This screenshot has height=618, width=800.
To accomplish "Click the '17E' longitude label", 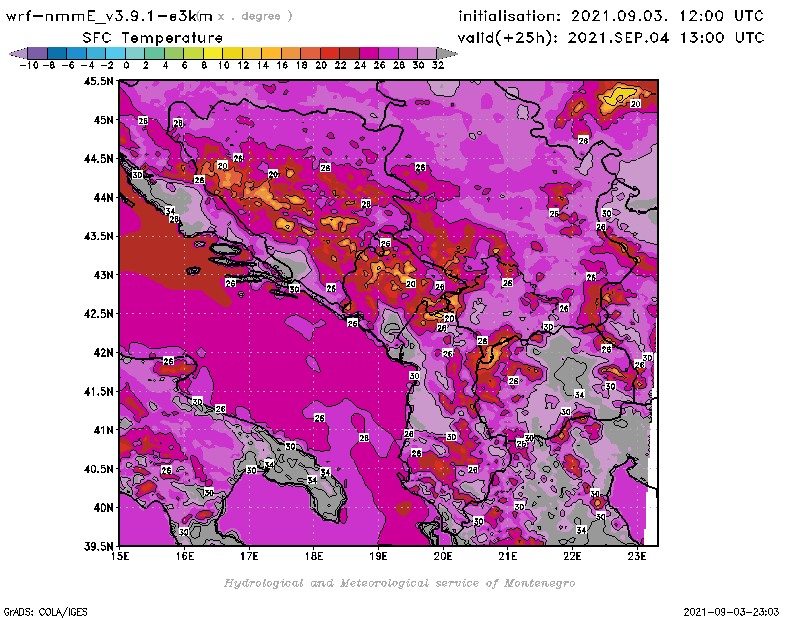I will [249, 556].
